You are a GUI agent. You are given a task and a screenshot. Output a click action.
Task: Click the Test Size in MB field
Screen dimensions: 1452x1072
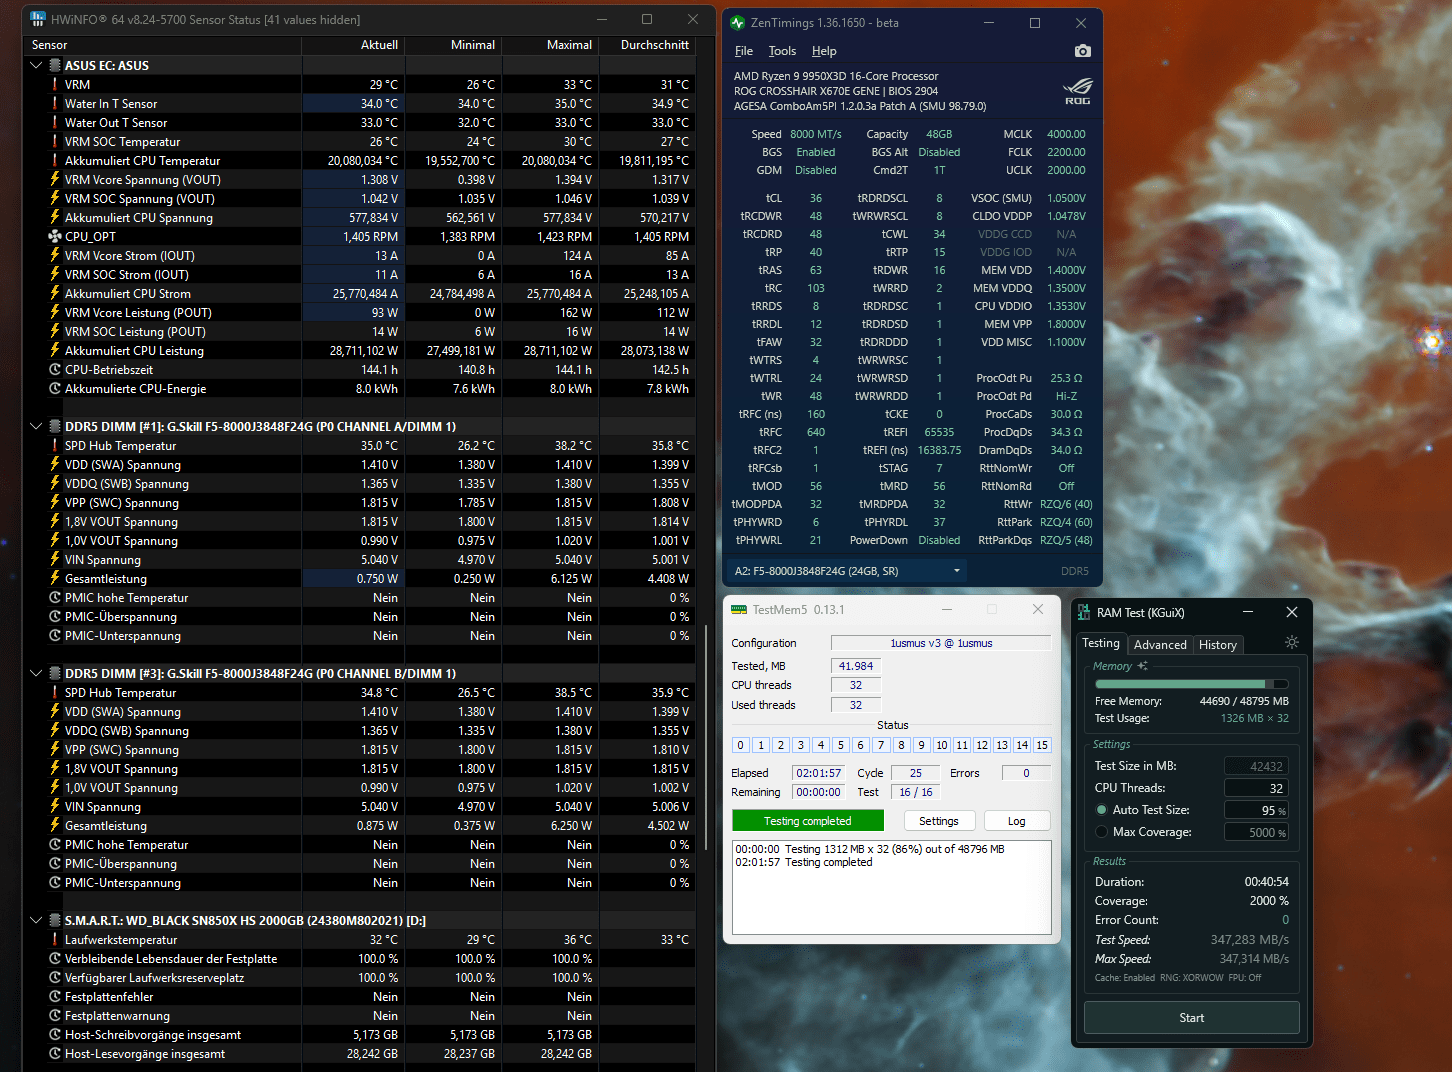click(1257, 766)
